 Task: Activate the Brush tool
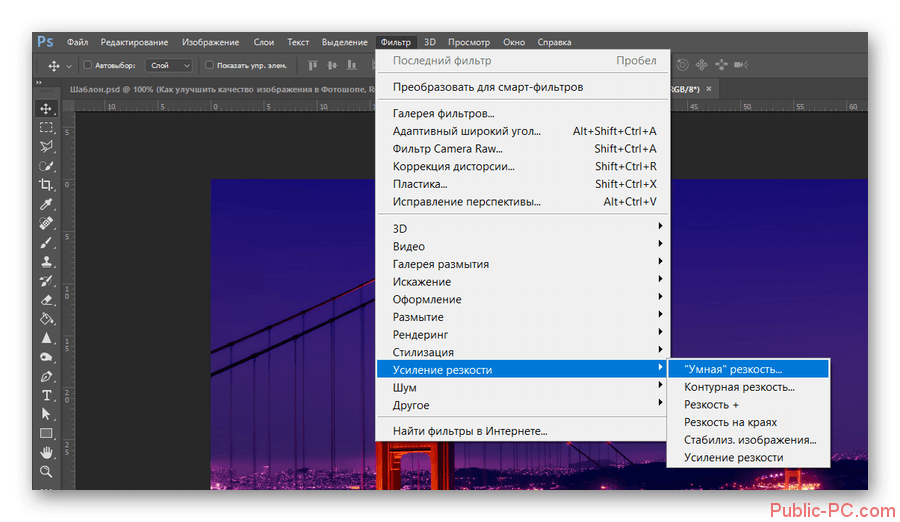(46, 242)
